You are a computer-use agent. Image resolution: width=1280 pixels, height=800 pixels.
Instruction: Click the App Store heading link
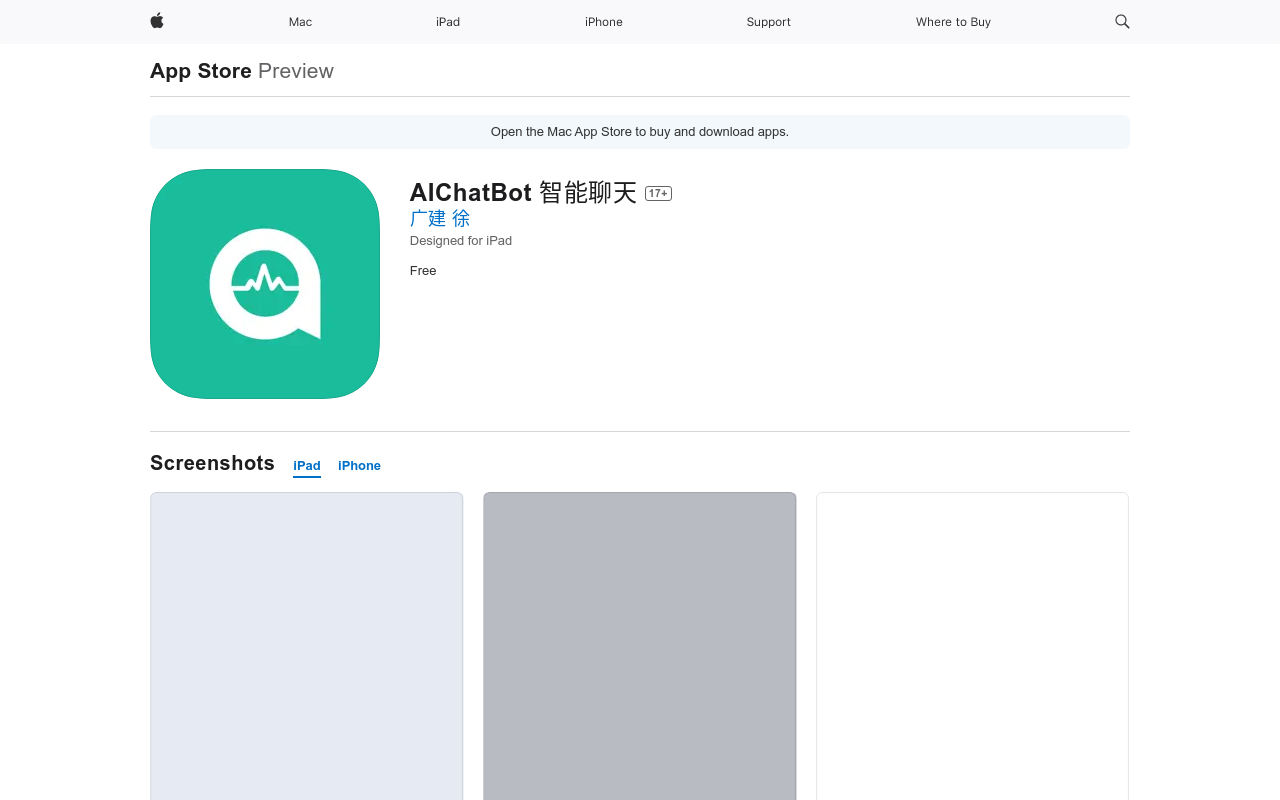coord(201,71)
